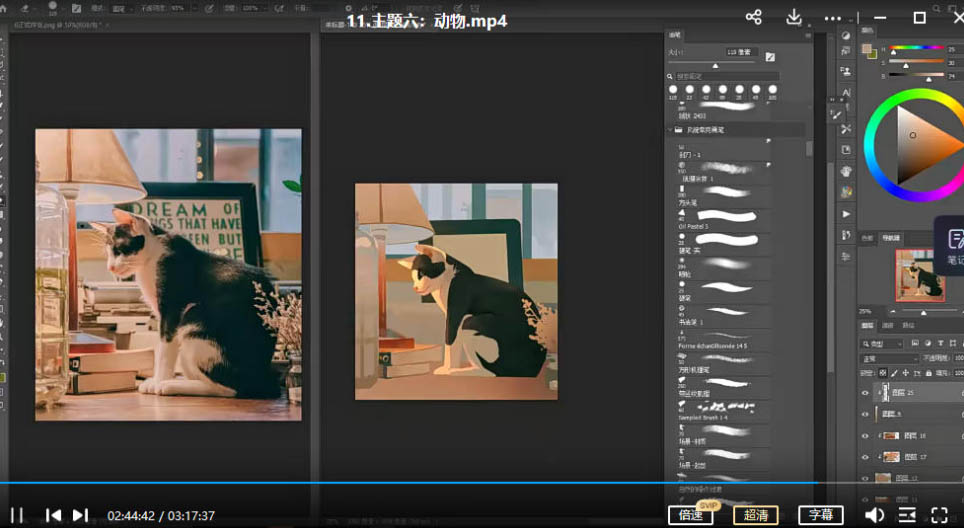Screen dimensions: 964x528
Task: Open the colorful Swatches panel icon
Action: [x=846, y=192]
